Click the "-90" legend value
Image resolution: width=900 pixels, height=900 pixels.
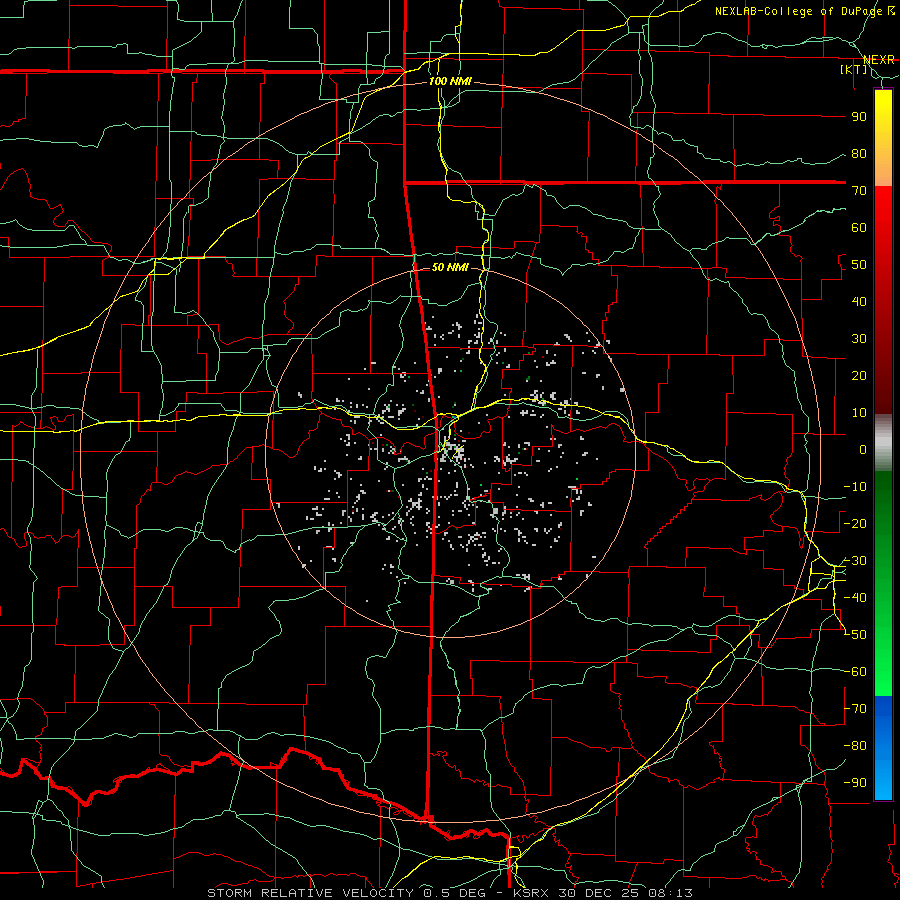855,783
